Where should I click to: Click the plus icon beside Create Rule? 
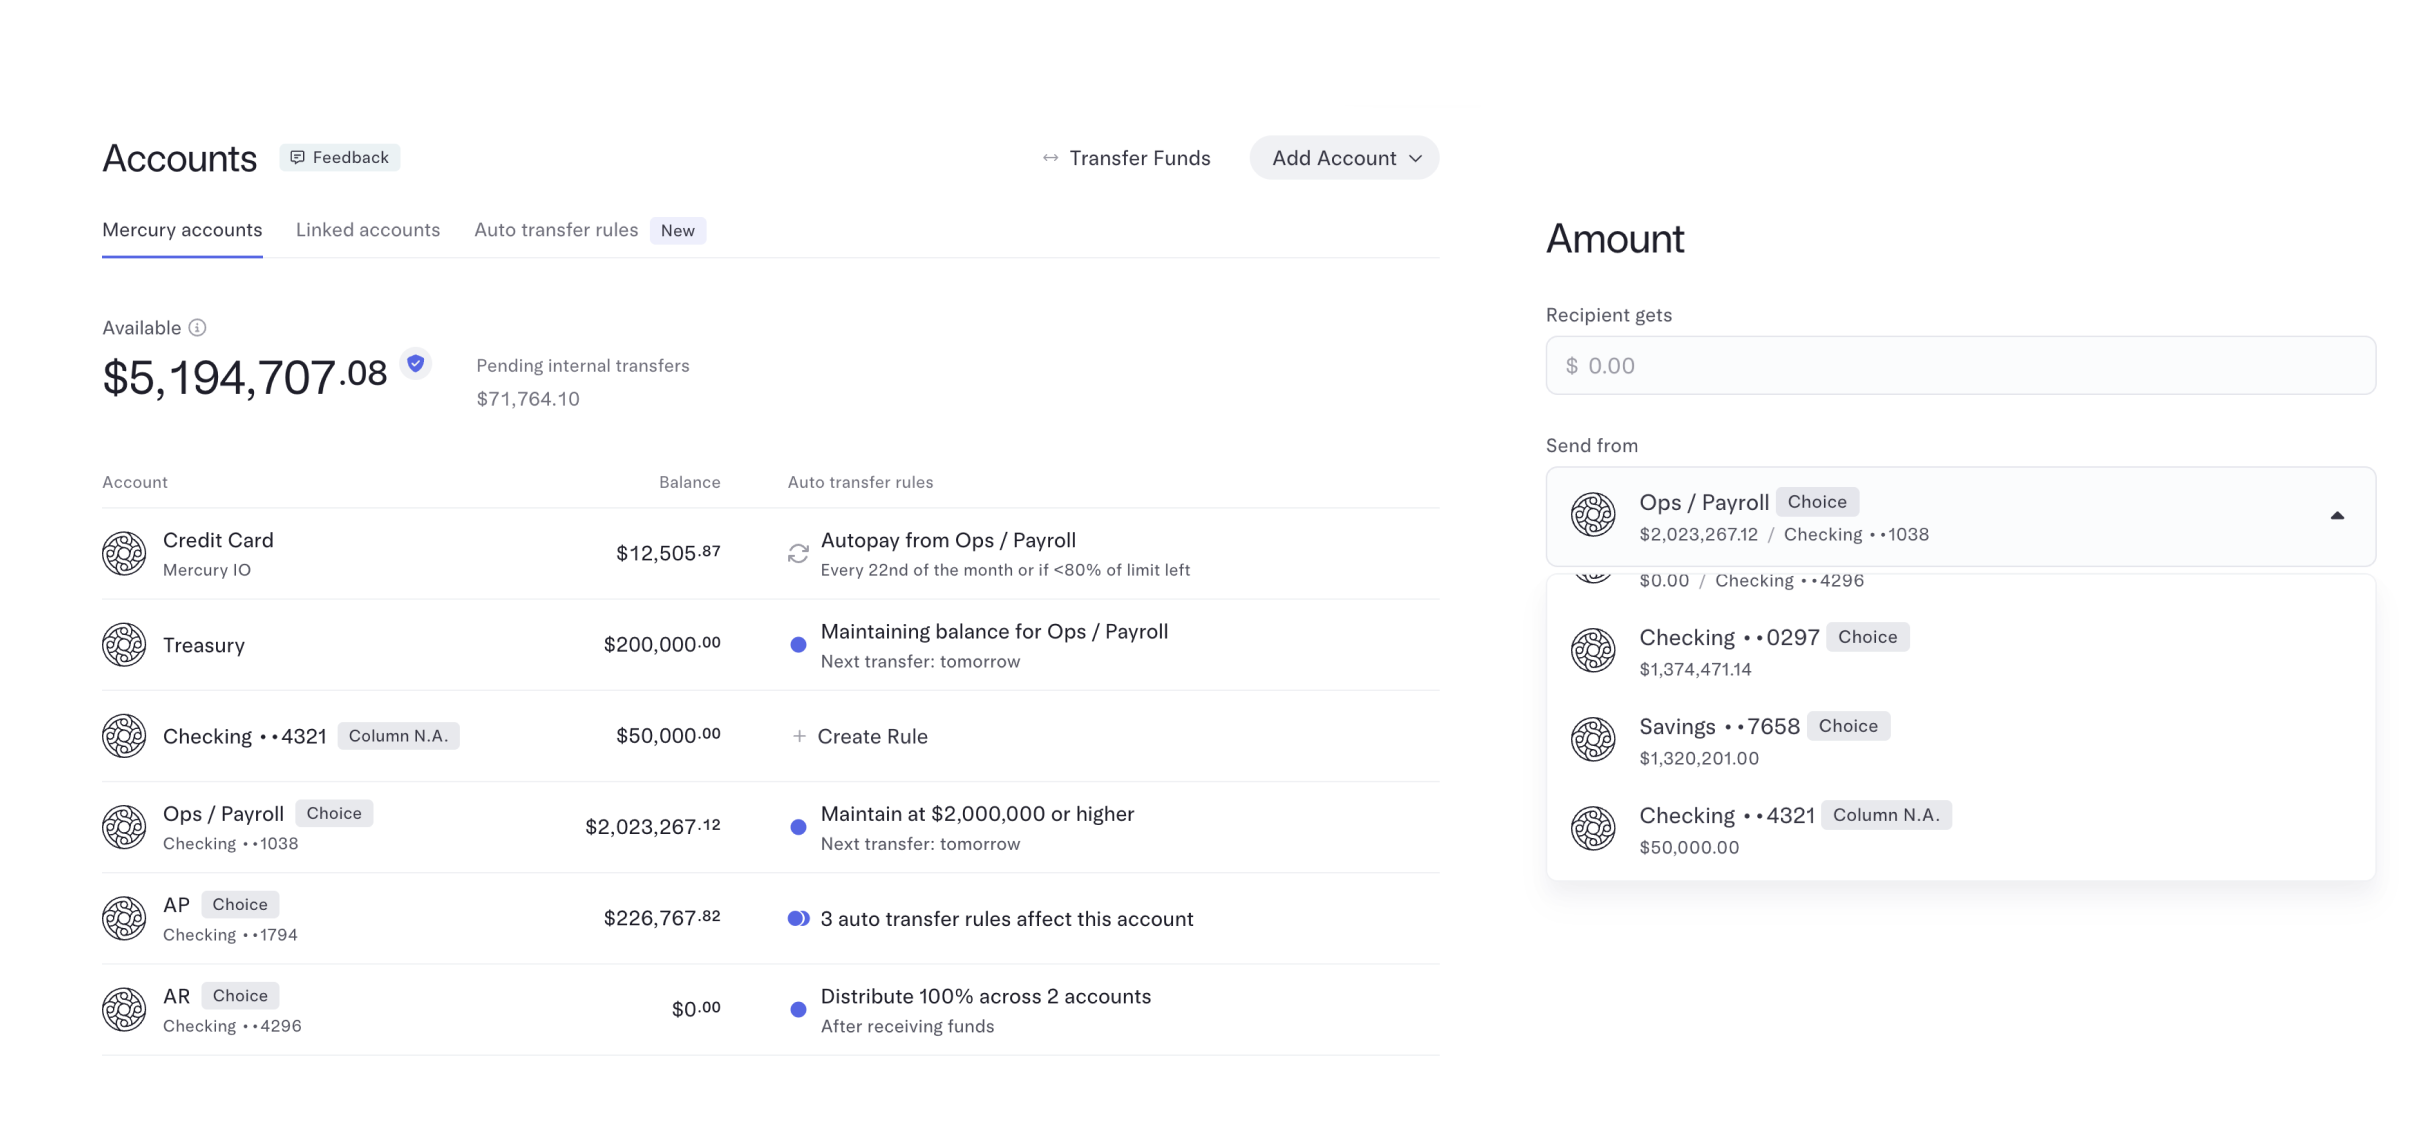click(x=799, y=736)
